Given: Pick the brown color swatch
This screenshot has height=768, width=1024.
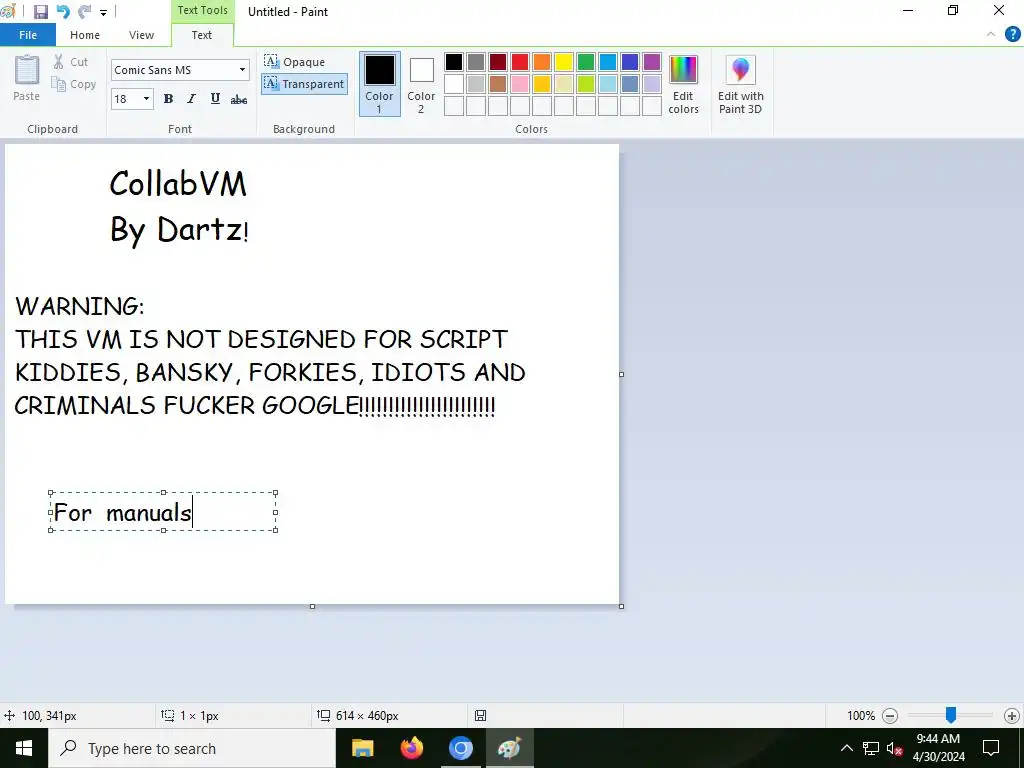Looking at the screenshot, I should [498, 84].
